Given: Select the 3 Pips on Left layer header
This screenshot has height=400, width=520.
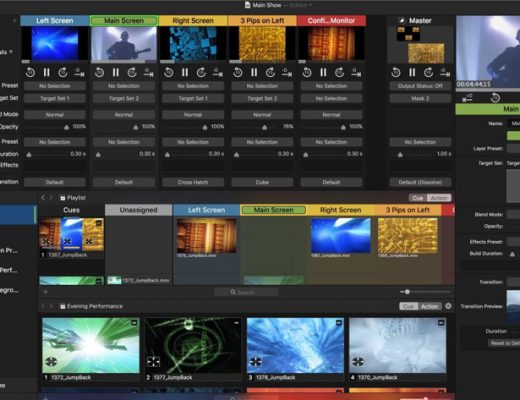Looking at the screenshot, I should [x=262, y=21].
